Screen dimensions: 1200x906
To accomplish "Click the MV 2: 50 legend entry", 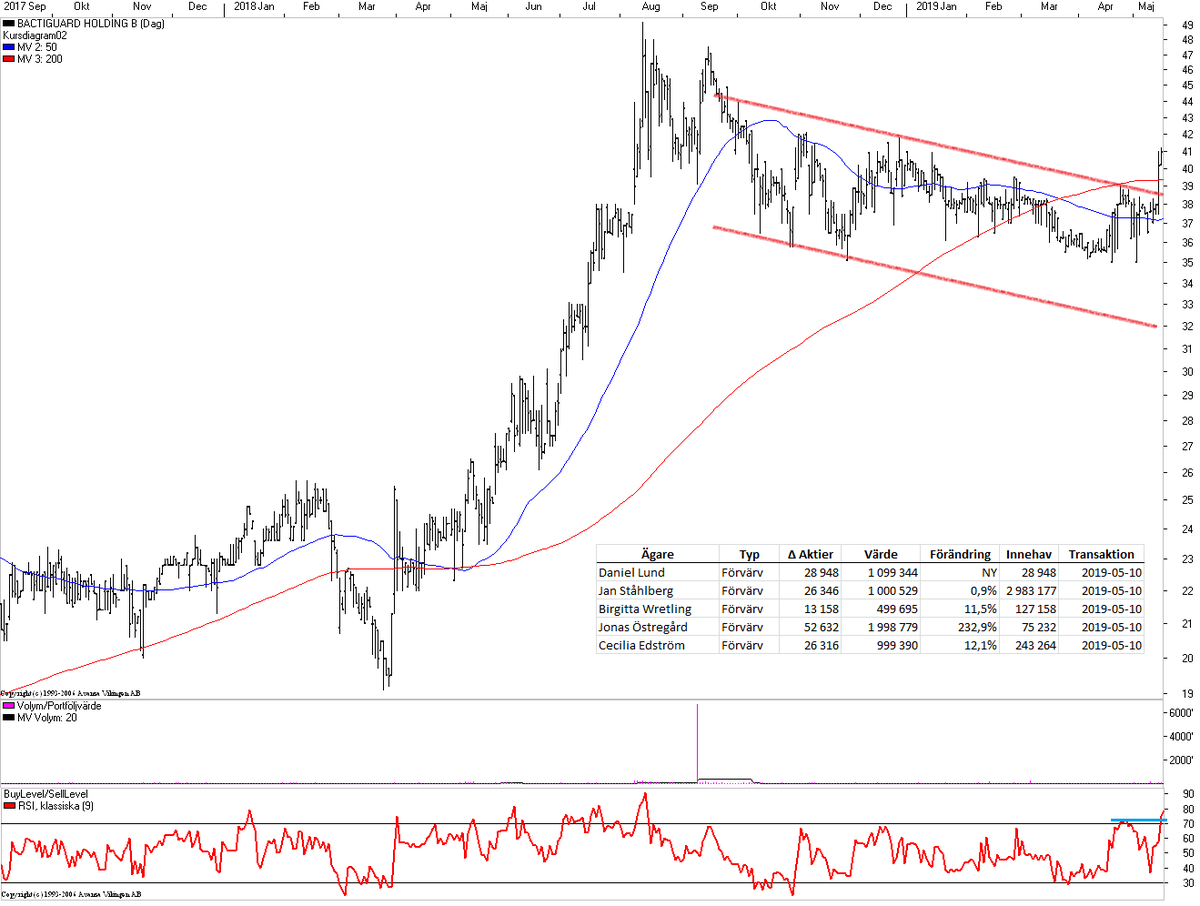I will [39, 47].
